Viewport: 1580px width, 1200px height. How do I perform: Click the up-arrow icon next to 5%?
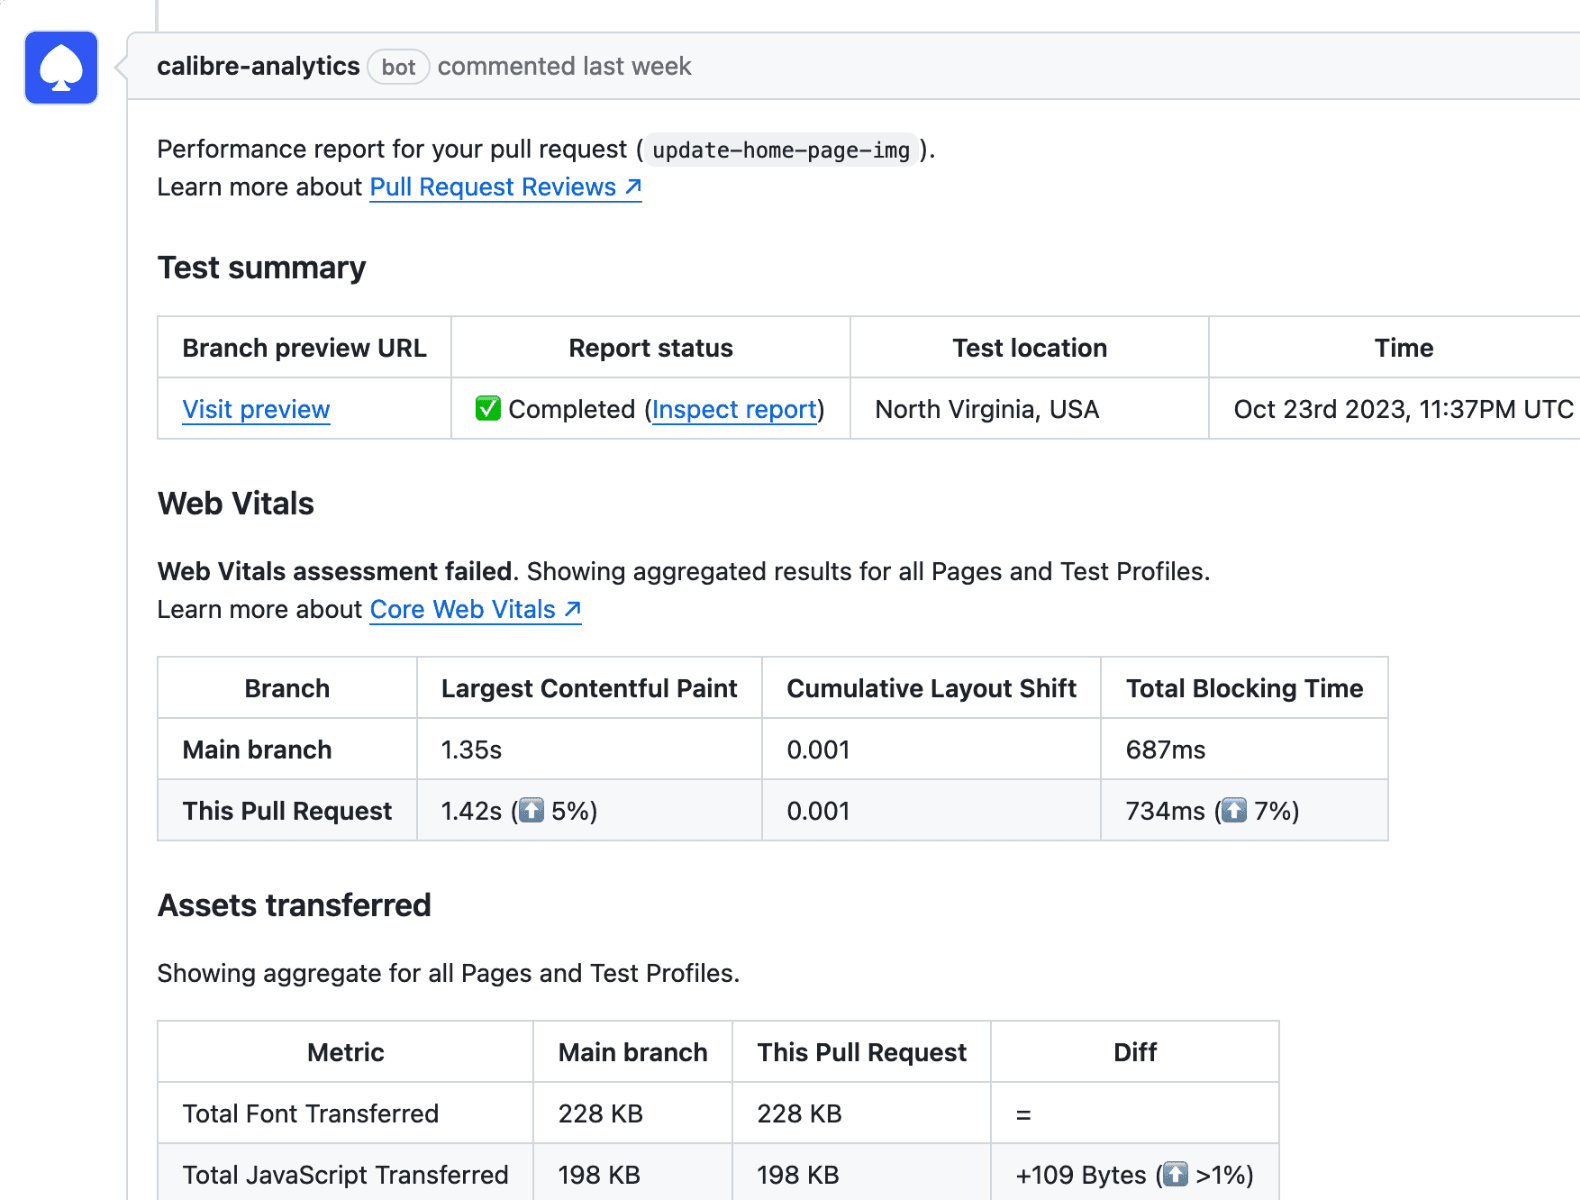(x=532, y=810)
